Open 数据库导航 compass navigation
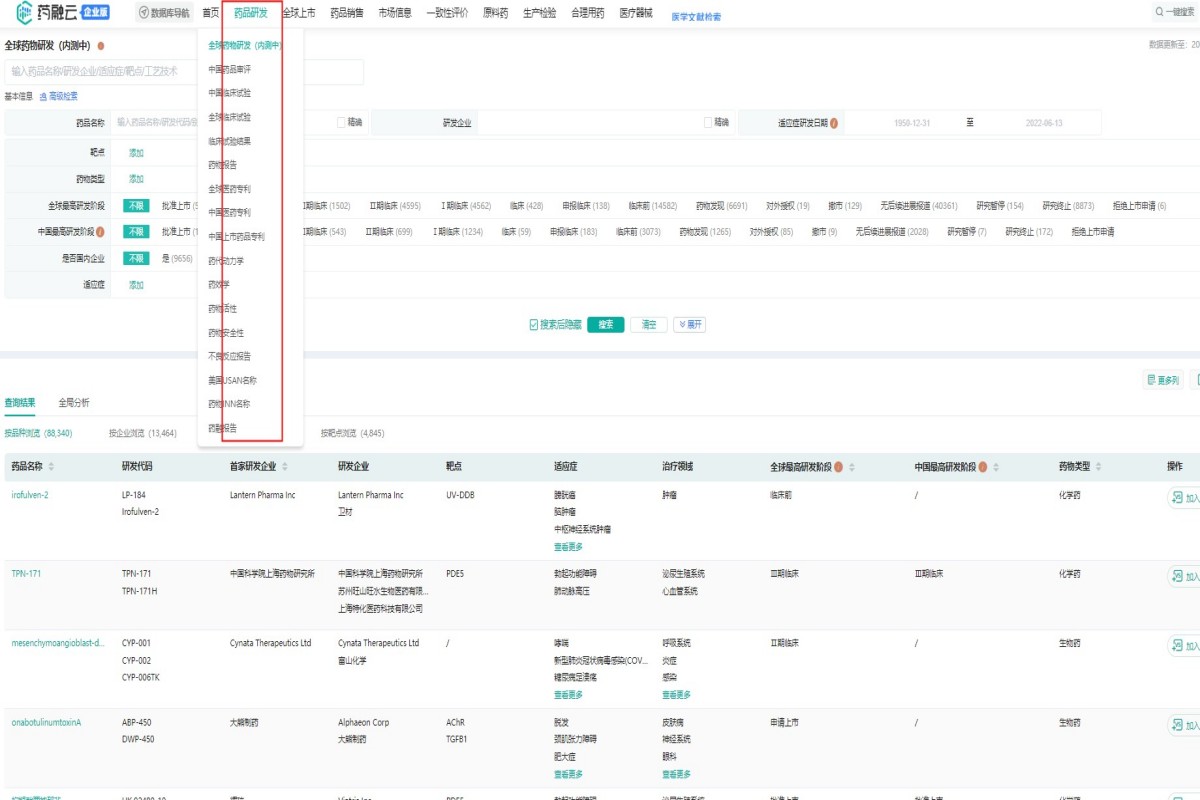 [145, 13]
